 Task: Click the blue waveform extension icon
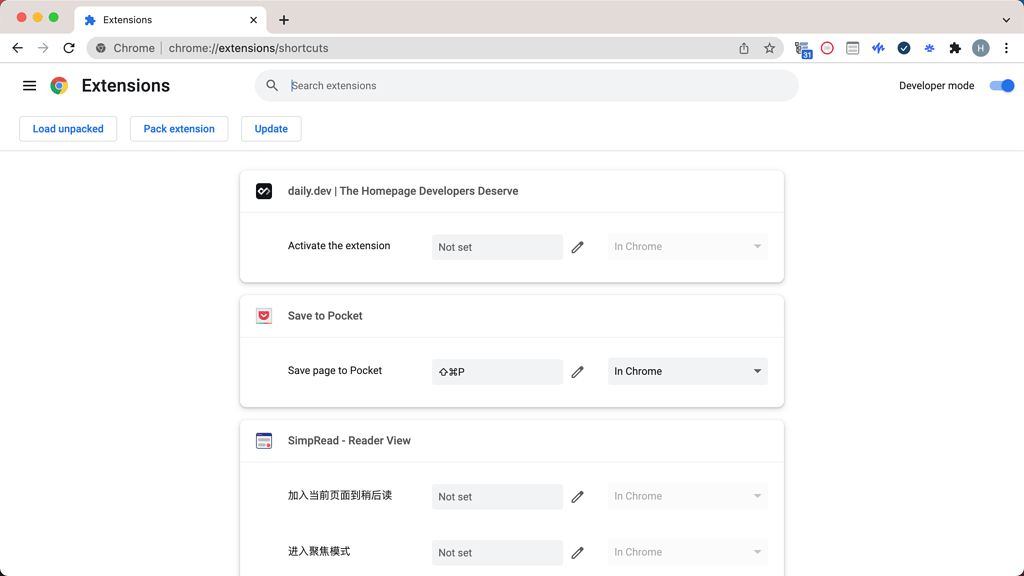[878, 47]
